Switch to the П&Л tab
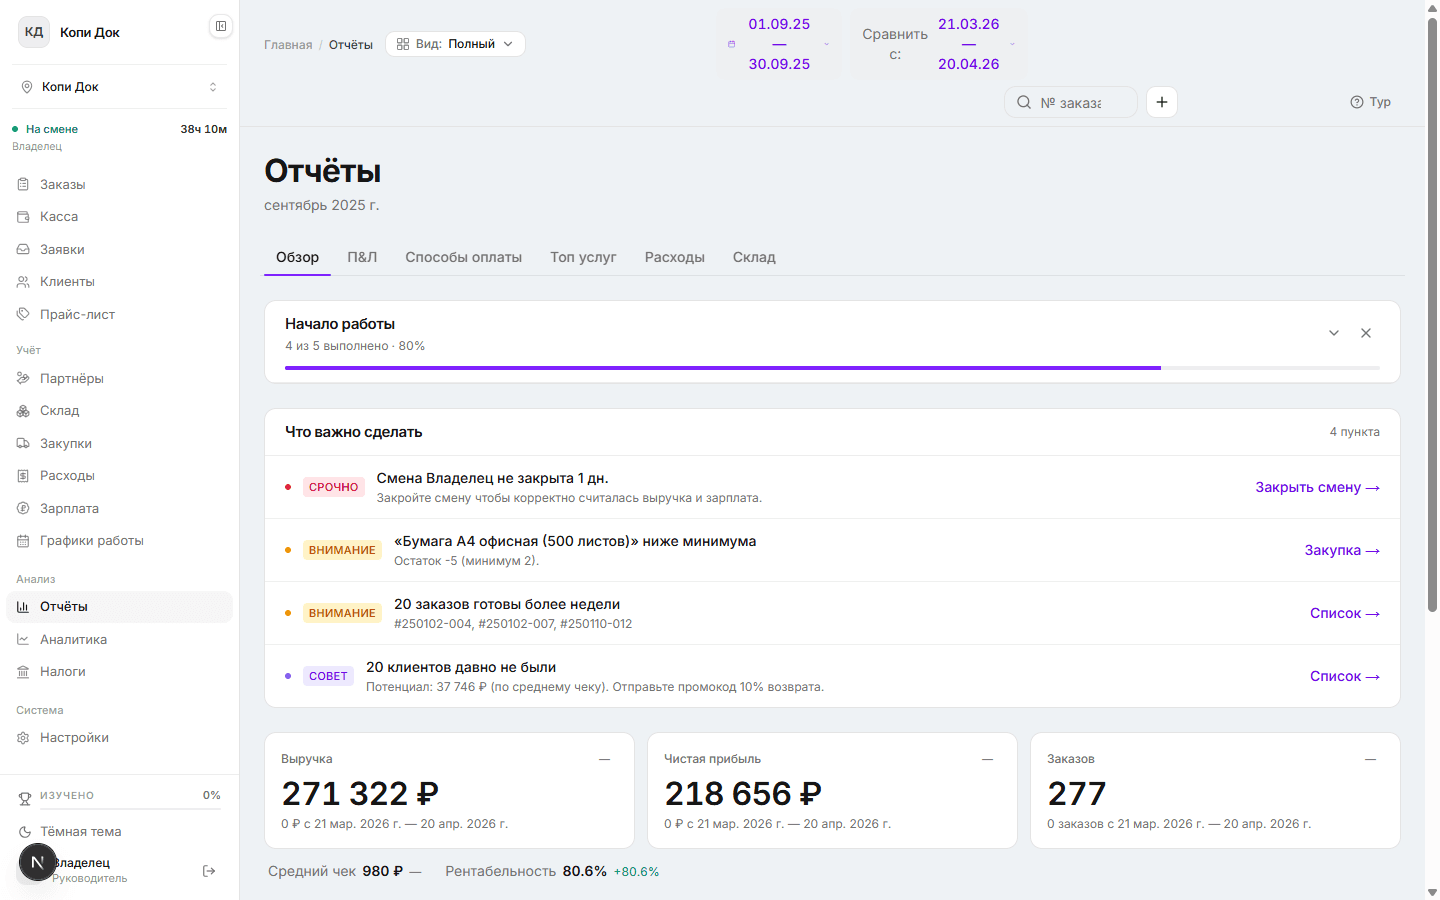 click(362, 257)
